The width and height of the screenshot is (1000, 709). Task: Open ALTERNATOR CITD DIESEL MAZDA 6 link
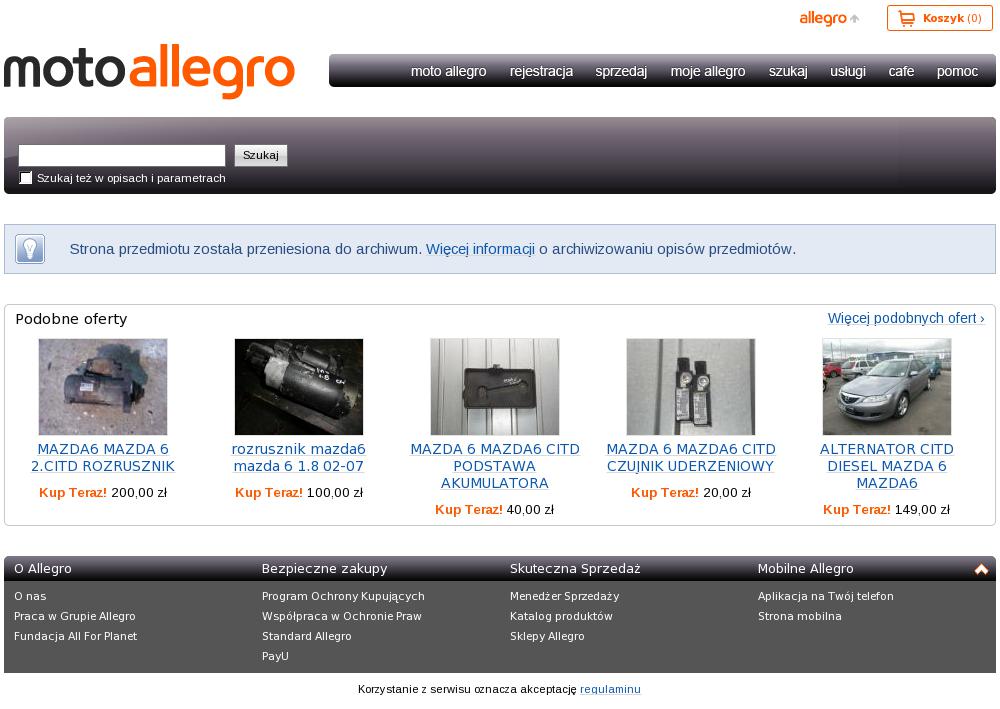coord(886,466)
